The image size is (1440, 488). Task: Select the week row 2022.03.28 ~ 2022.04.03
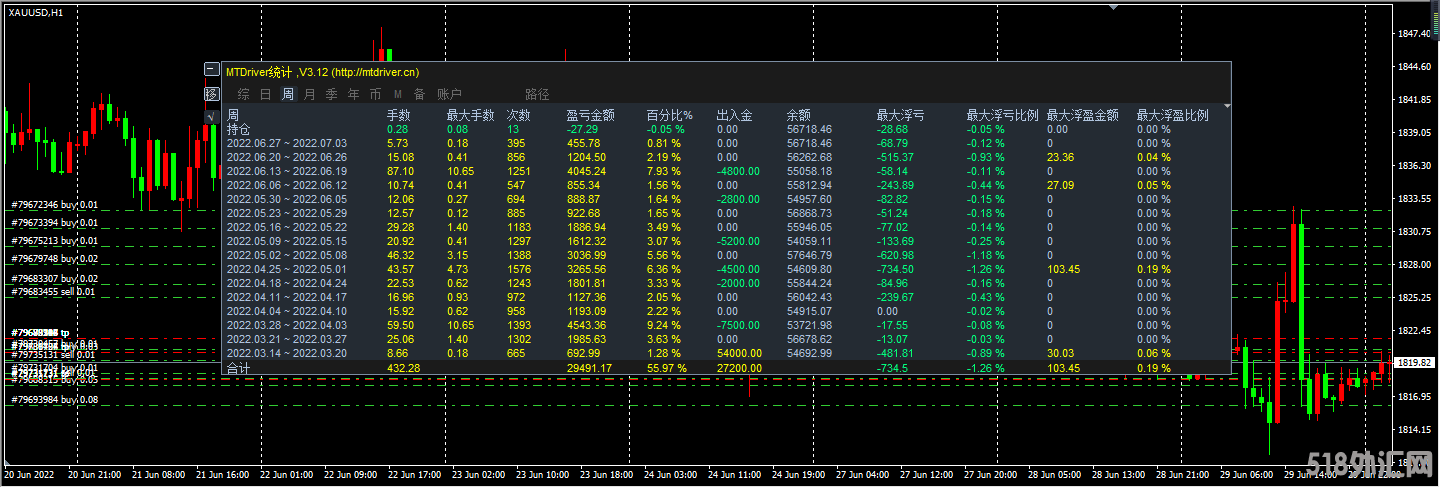tap(725, 325)
